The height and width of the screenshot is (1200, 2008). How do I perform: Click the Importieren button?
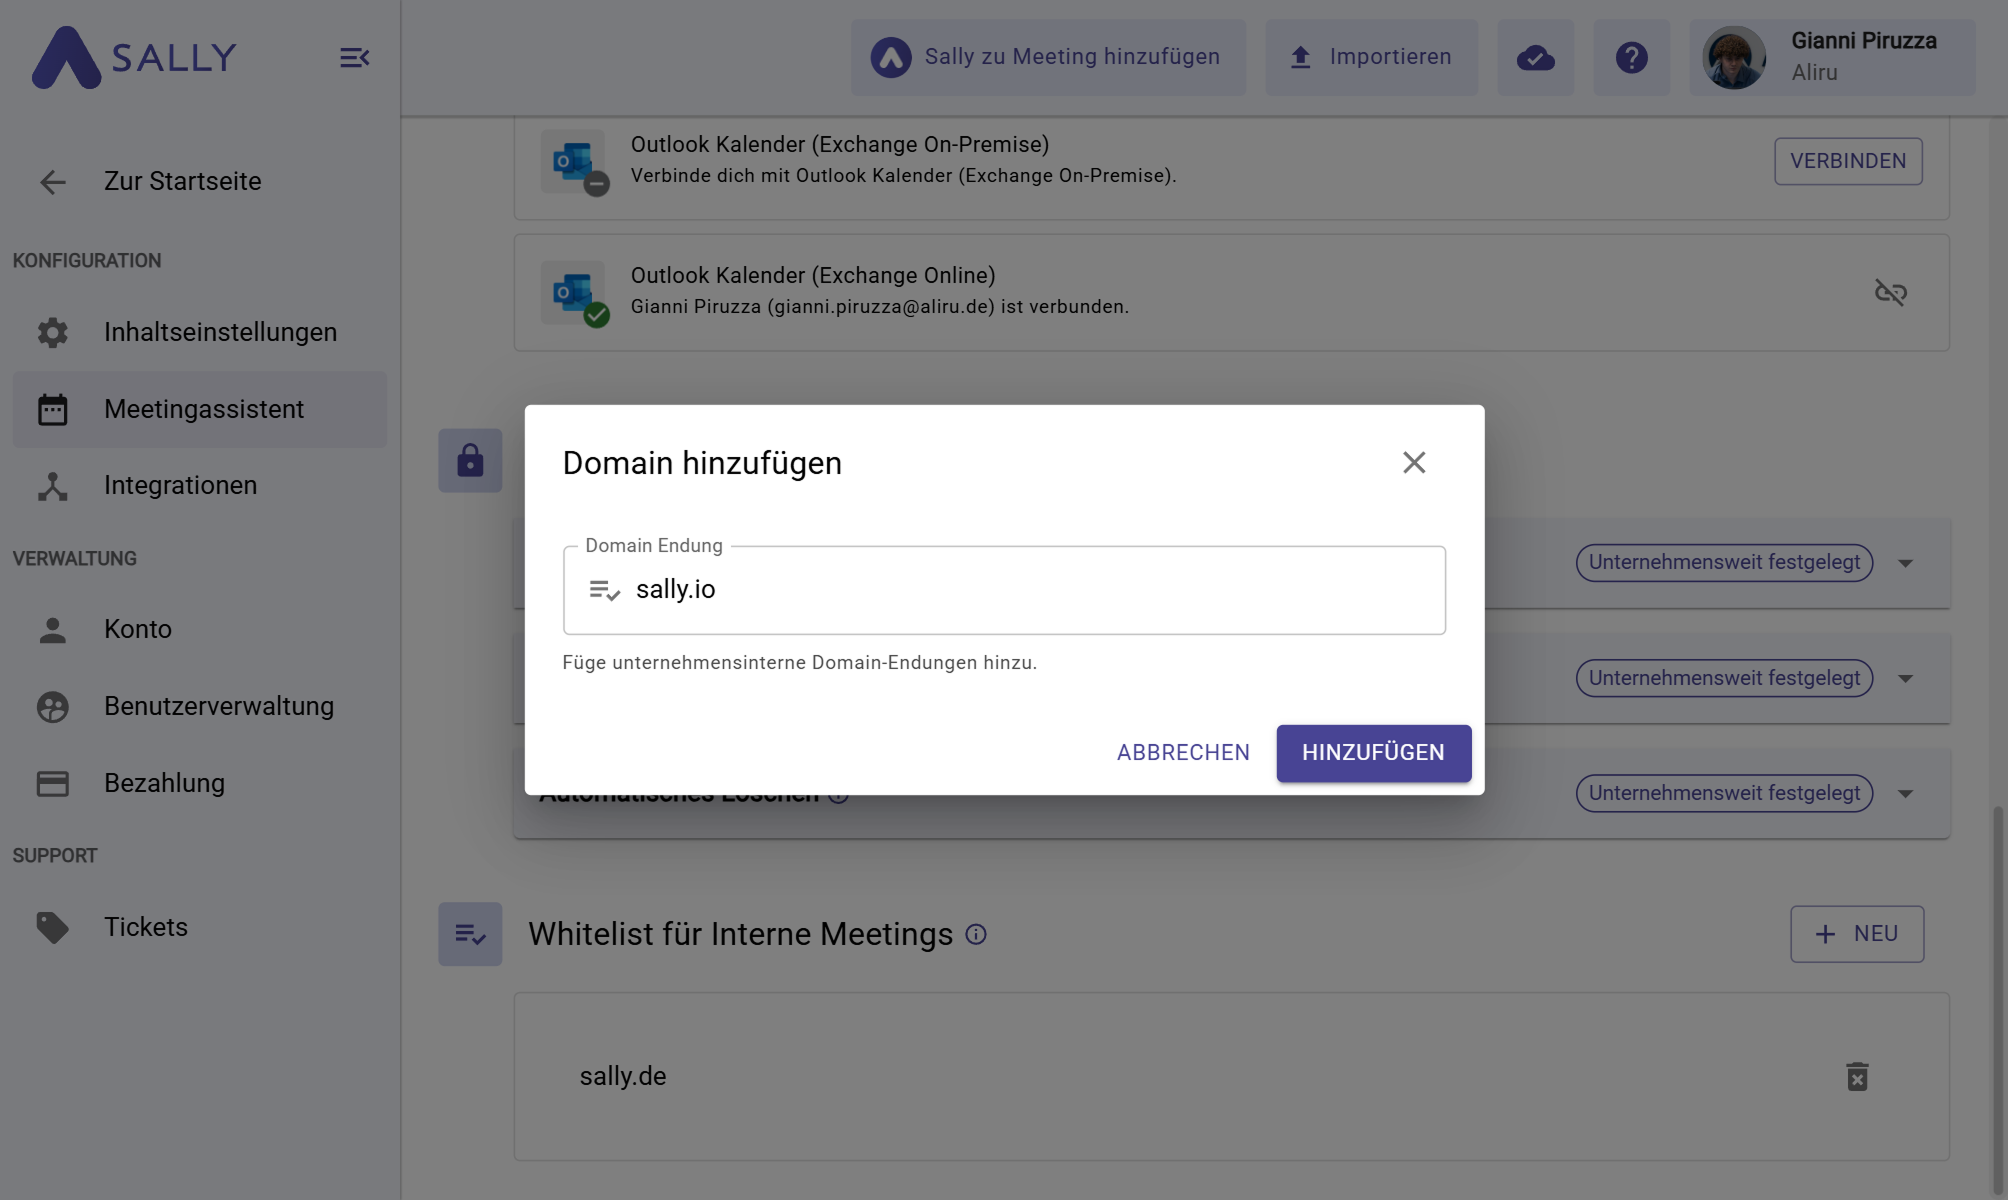pyautogui.click(x=1371, y=58)
